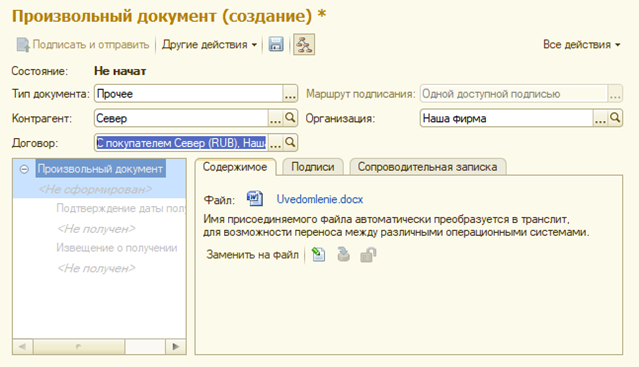
Task: Click the Word file icon beside Uvedomlenie.docx
Action: pos(255,199)
